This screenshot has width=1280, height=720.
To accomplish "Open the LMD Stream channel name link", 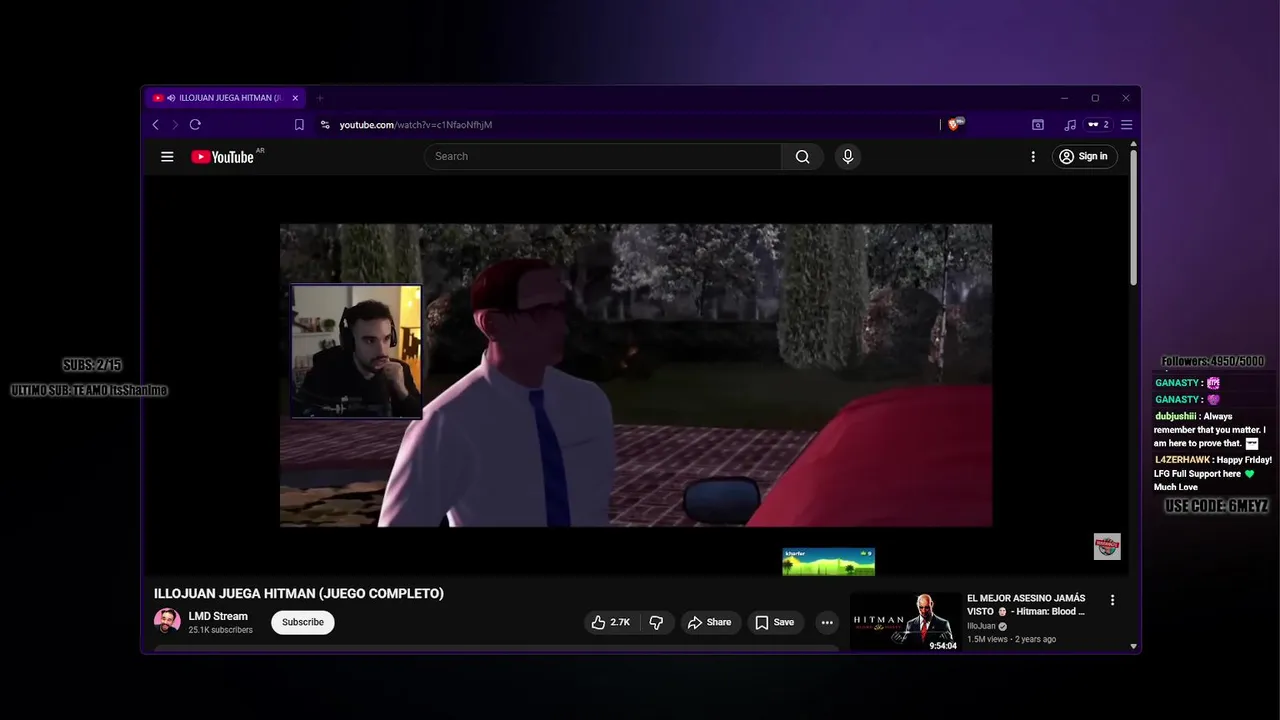I will coord(218,616).
